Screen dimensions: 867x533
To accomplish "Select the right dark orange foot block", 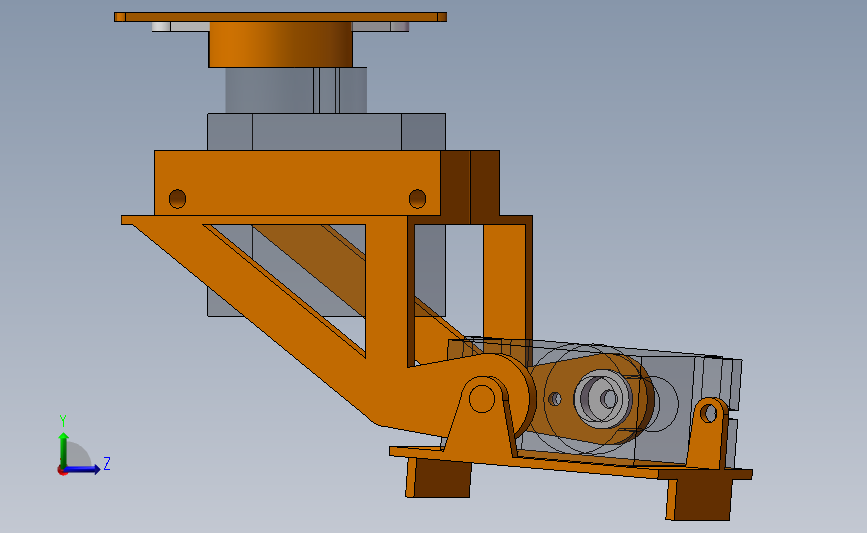I will coord(699,499).
